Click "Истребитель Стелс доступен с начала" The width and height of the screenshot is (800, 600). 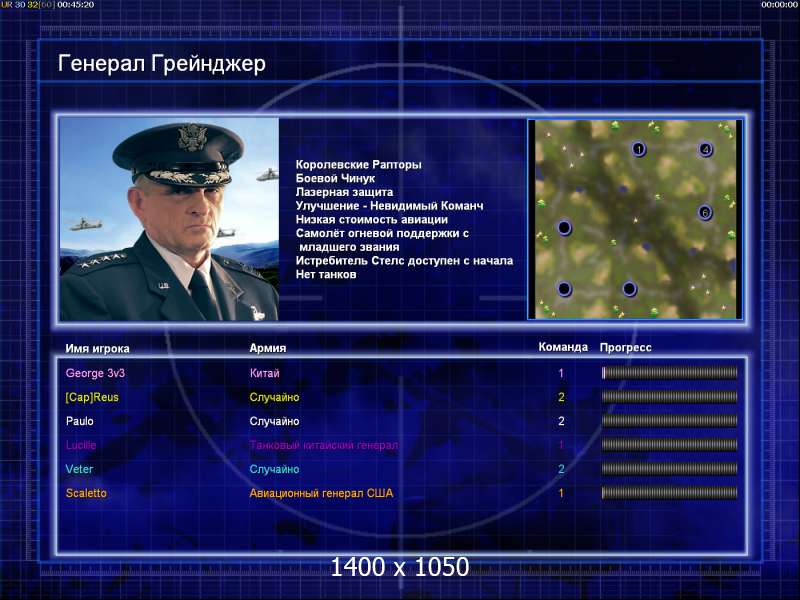pyautogui.click(x=405, y=261)
